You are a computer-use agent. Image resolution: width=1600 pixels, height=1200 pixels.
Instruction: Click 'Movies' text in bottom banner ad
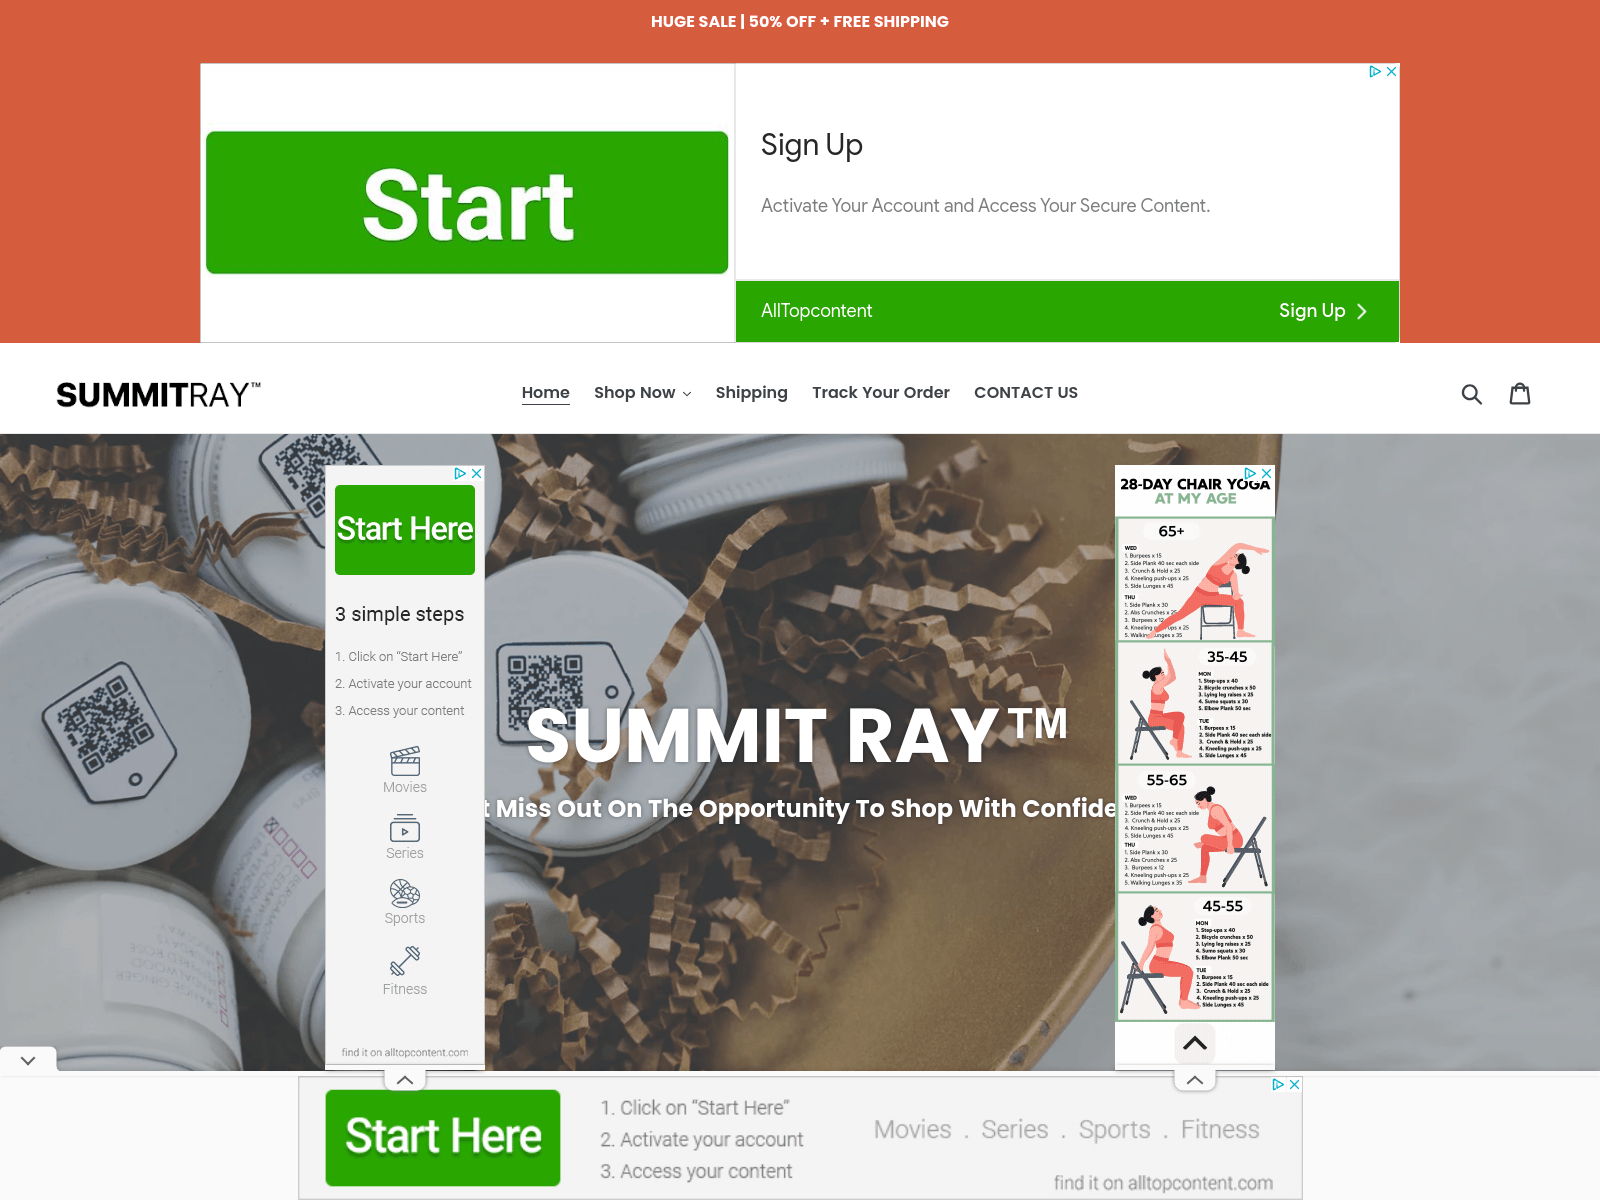click(913, 1130)
